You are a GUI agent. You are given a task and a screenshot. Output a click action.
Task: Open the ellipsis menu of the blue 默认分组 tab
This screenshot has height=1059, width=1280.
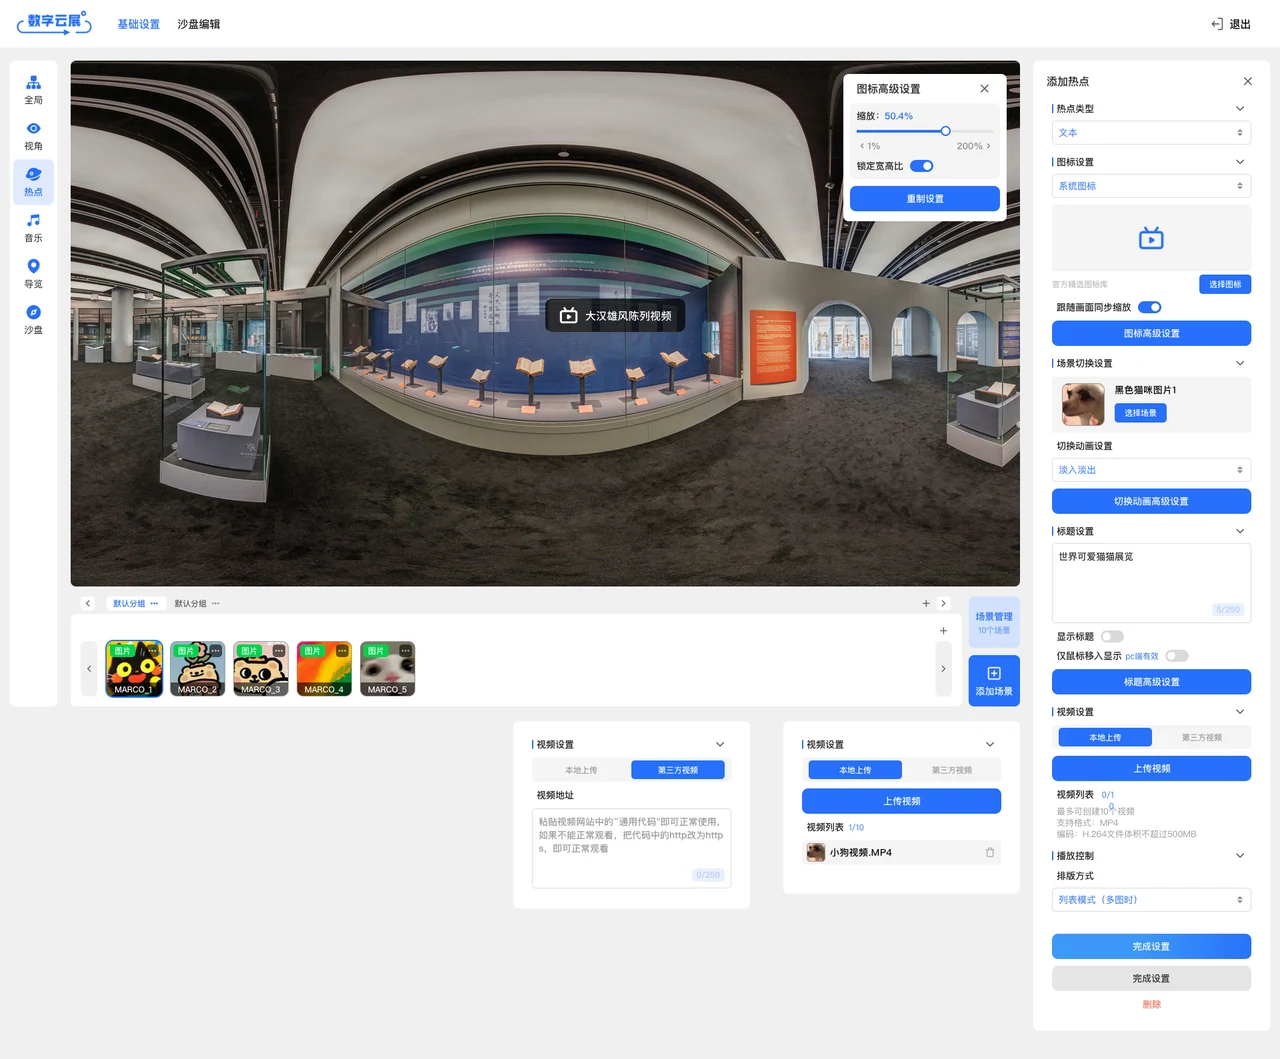tap(154, 603)
